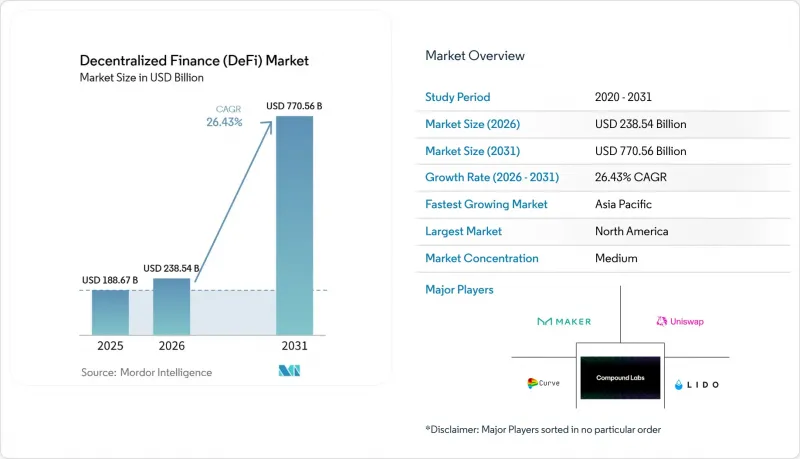Click the Maker logo

(x=564, y=321)
